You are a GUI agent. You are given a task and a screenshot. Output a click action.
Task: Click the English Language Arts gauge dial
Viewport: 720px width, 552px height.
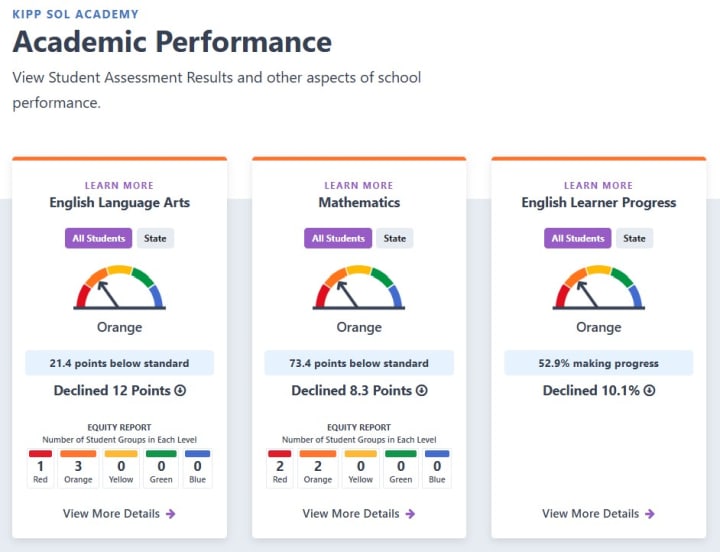point(119,287)
